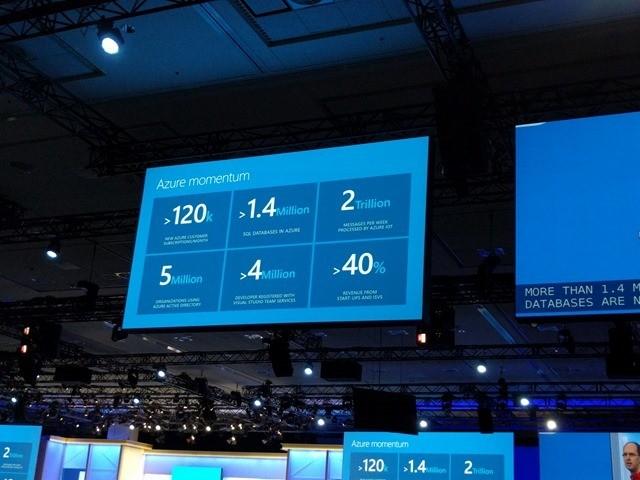
Task: Select '>120k' on the lower stage screen
Action: point(373,466)
